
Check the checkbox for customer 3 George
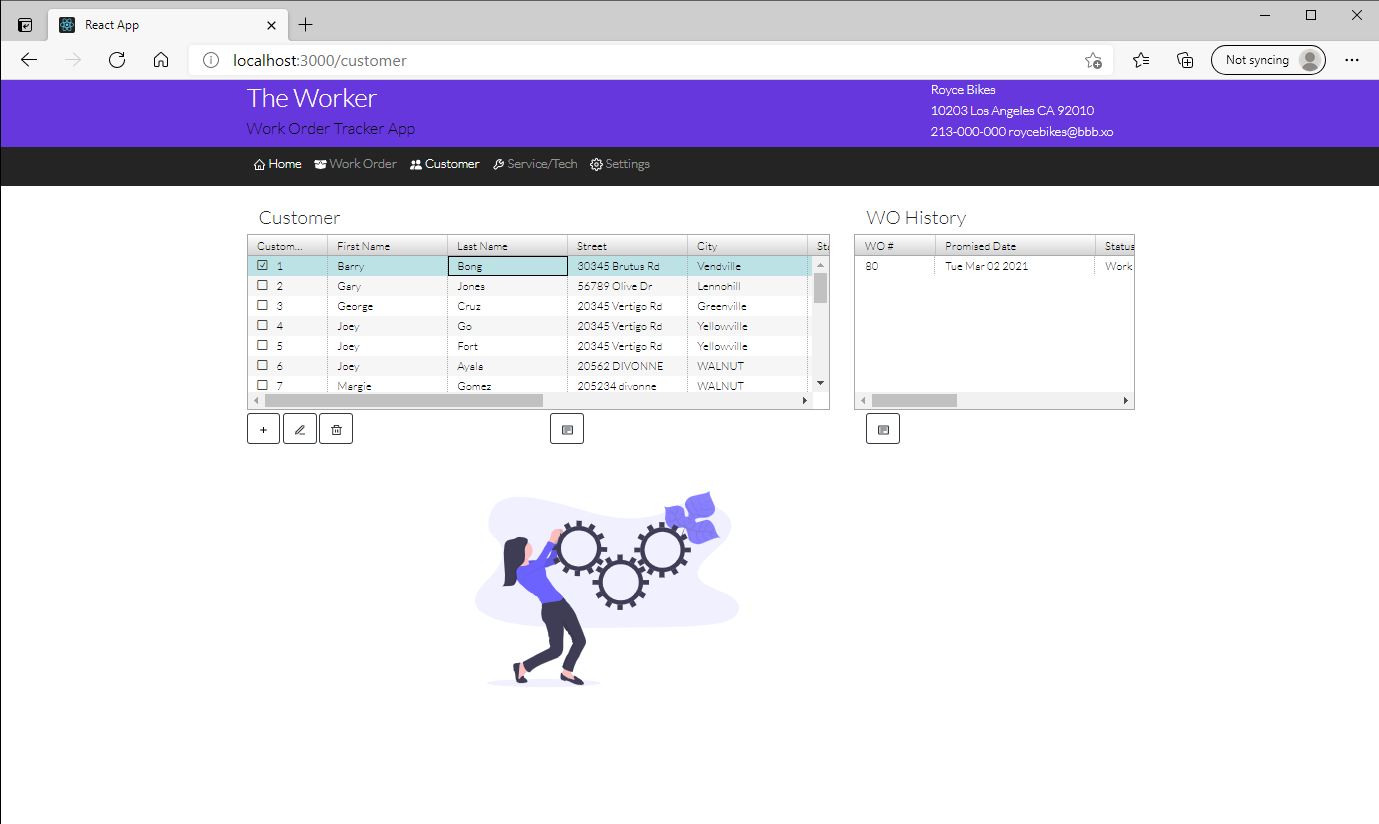pyautogui.click(x=262, y=306)
